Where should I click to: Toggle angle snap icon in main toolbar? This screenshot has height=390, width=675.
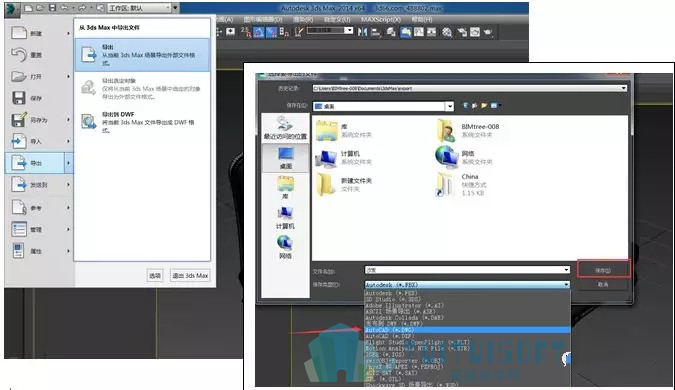click(259, 32)
